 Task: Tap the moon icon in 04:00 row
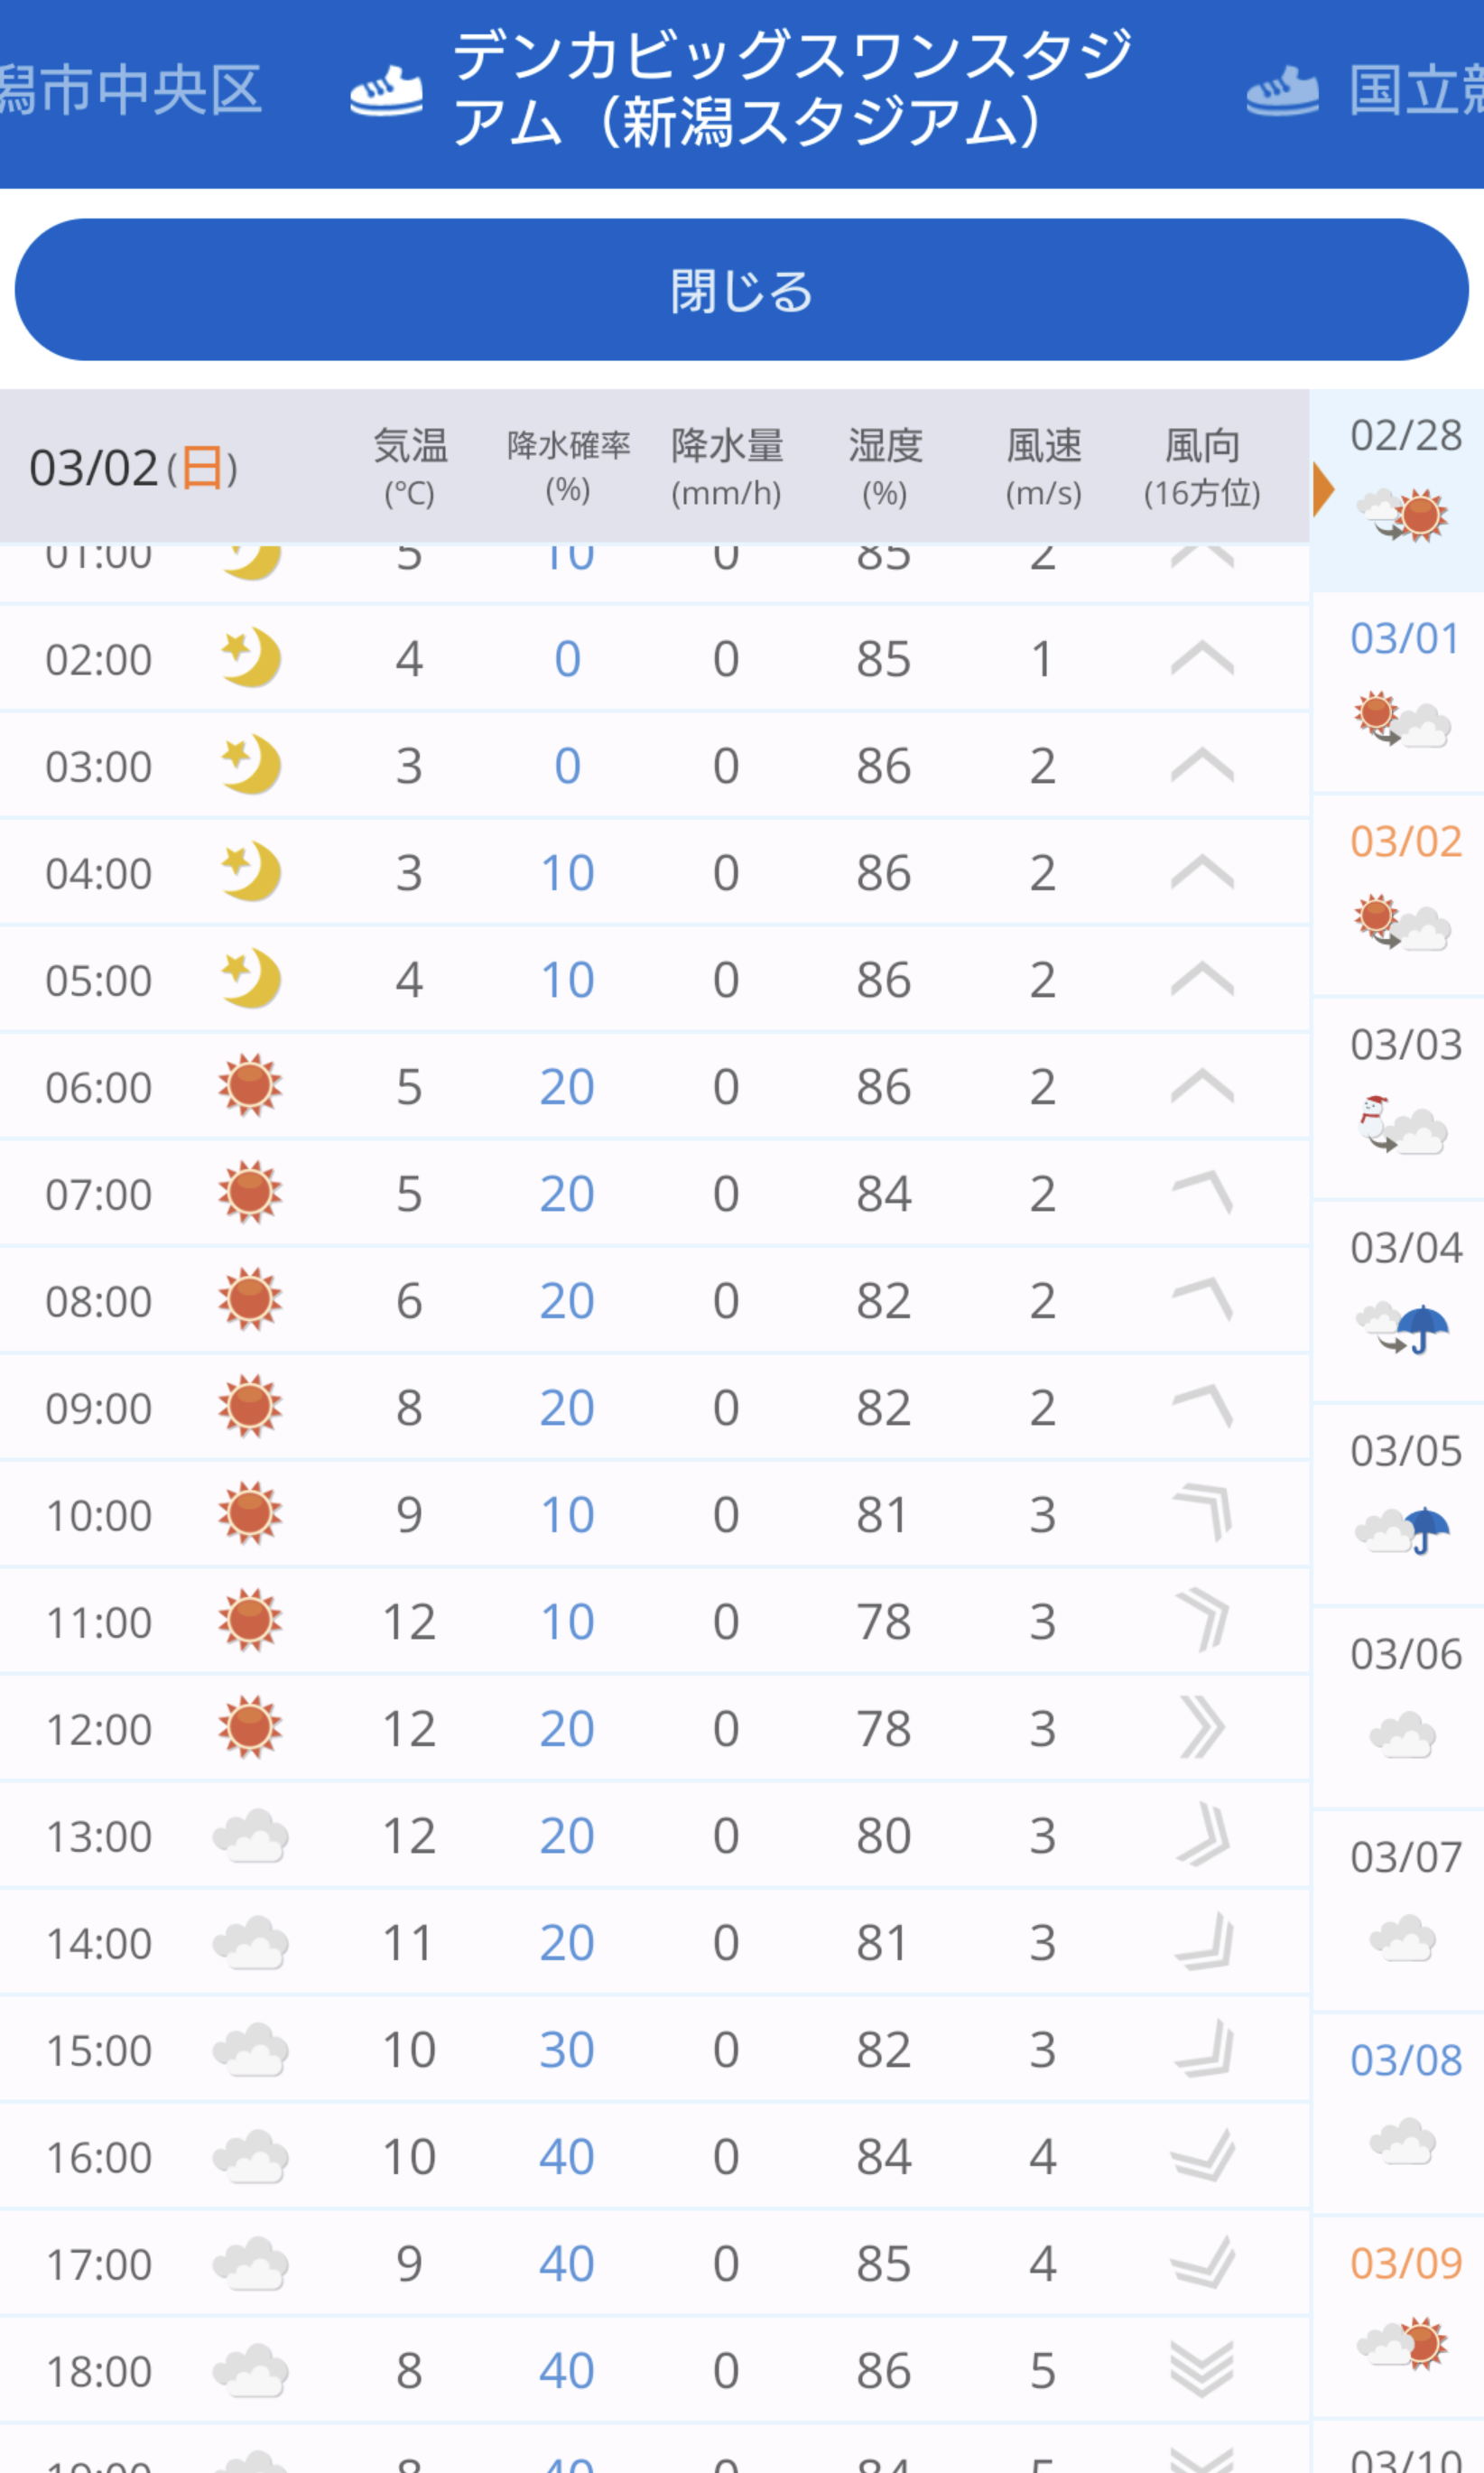pyautogui.click(x=250, y=871)
